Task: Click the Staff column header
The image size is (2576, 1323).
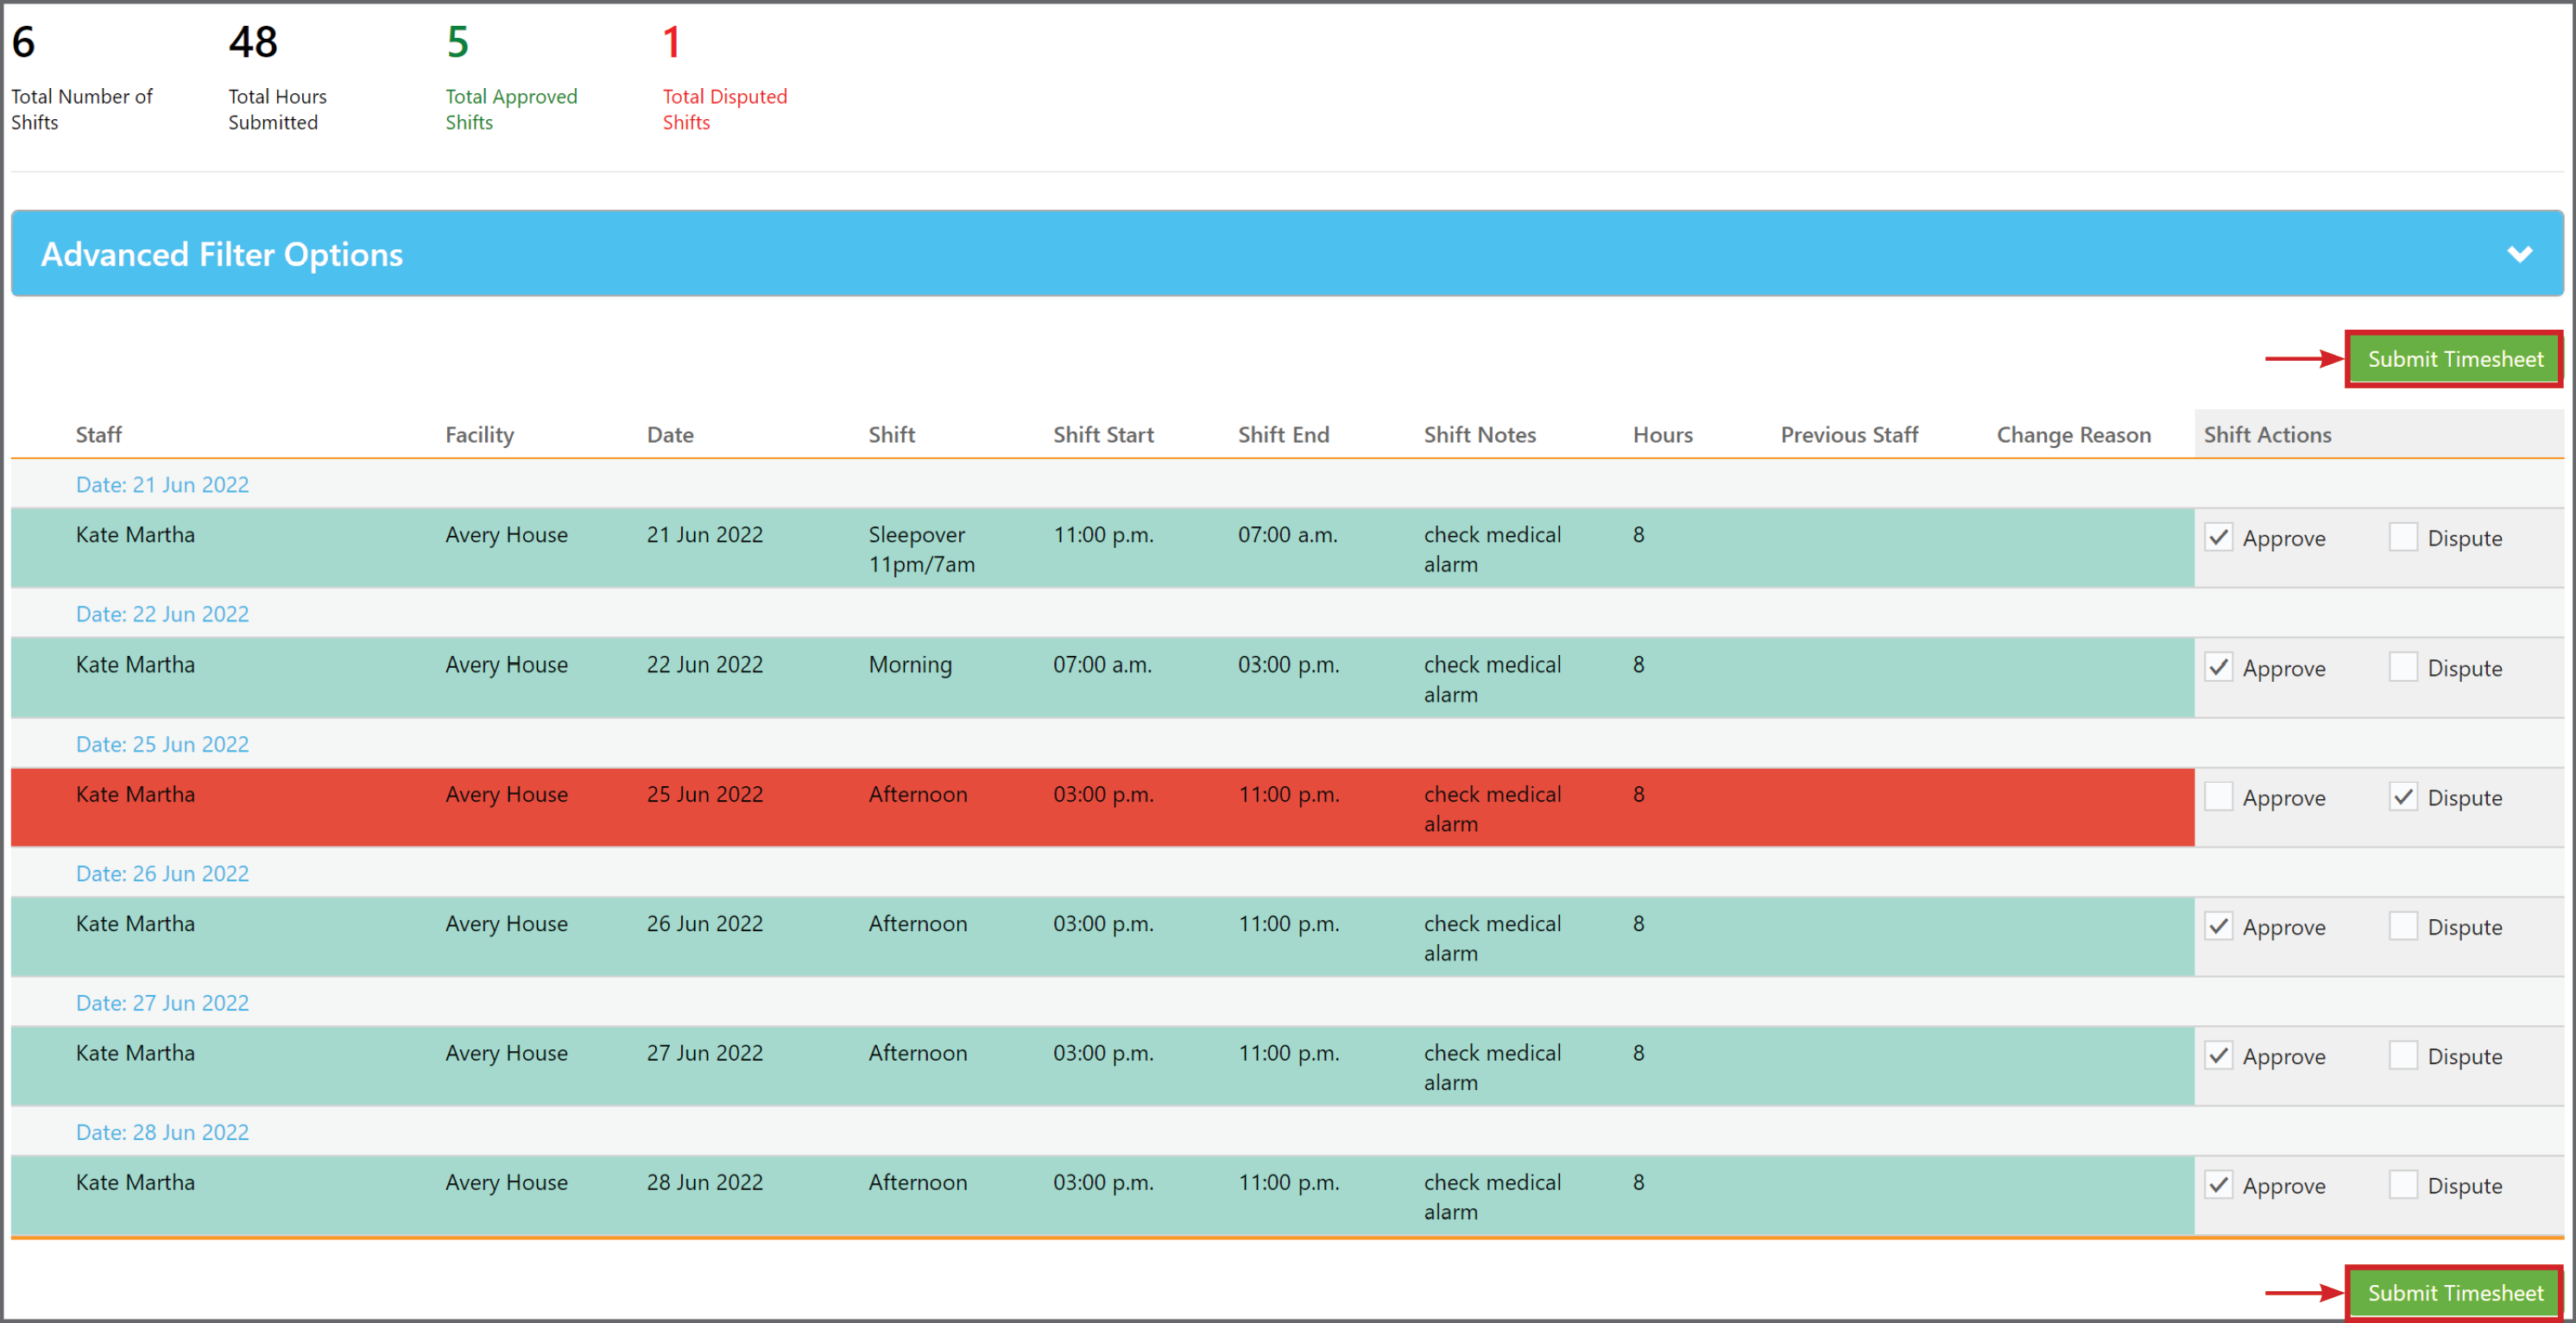Action: point(98,434)
